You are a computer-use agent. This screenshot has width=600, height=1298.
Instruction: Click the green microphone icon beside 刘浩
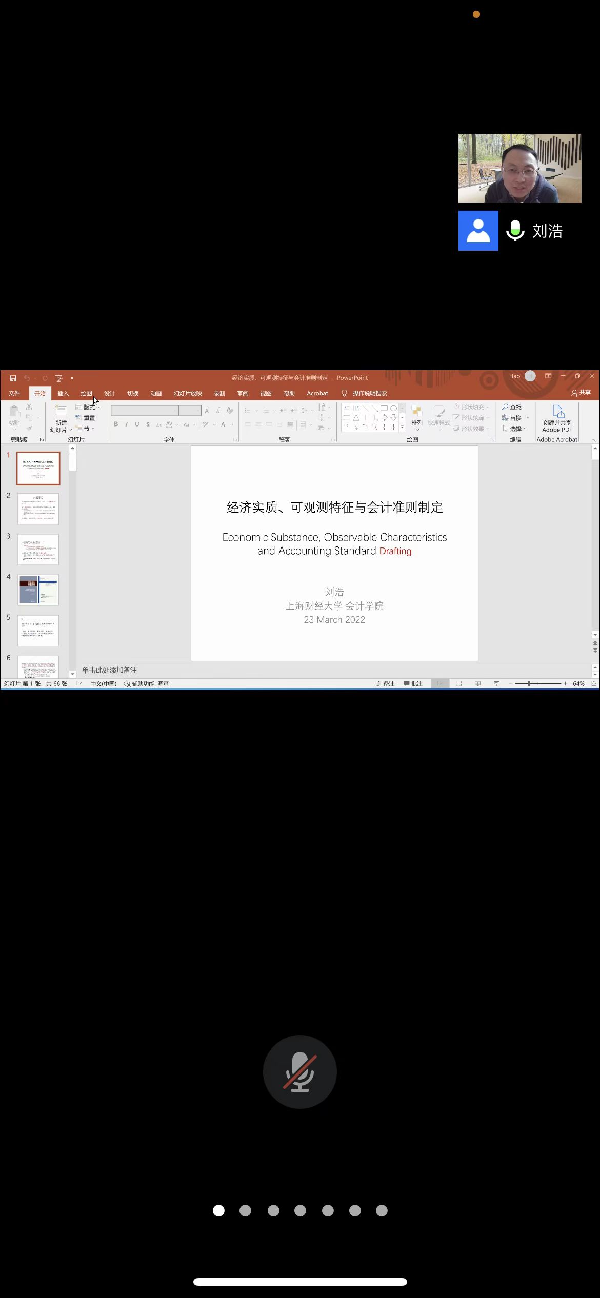(516, 231)
